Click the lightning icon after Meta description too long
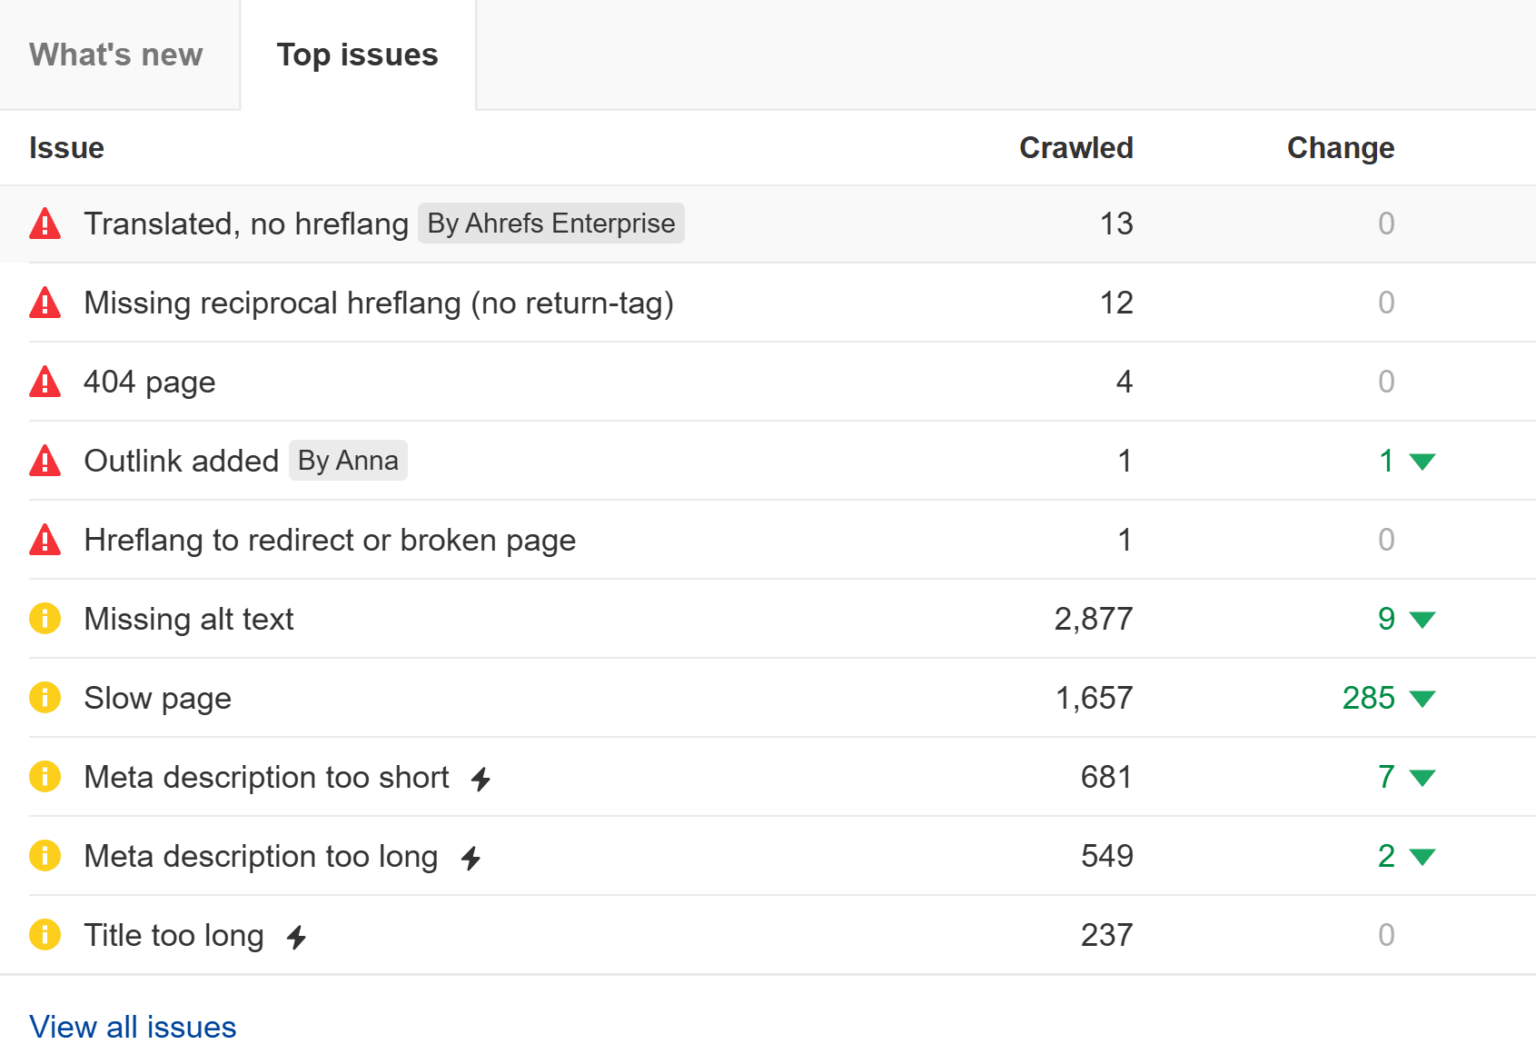The height and width of the screenshot is (1064, 1536). tap(471, 858)
